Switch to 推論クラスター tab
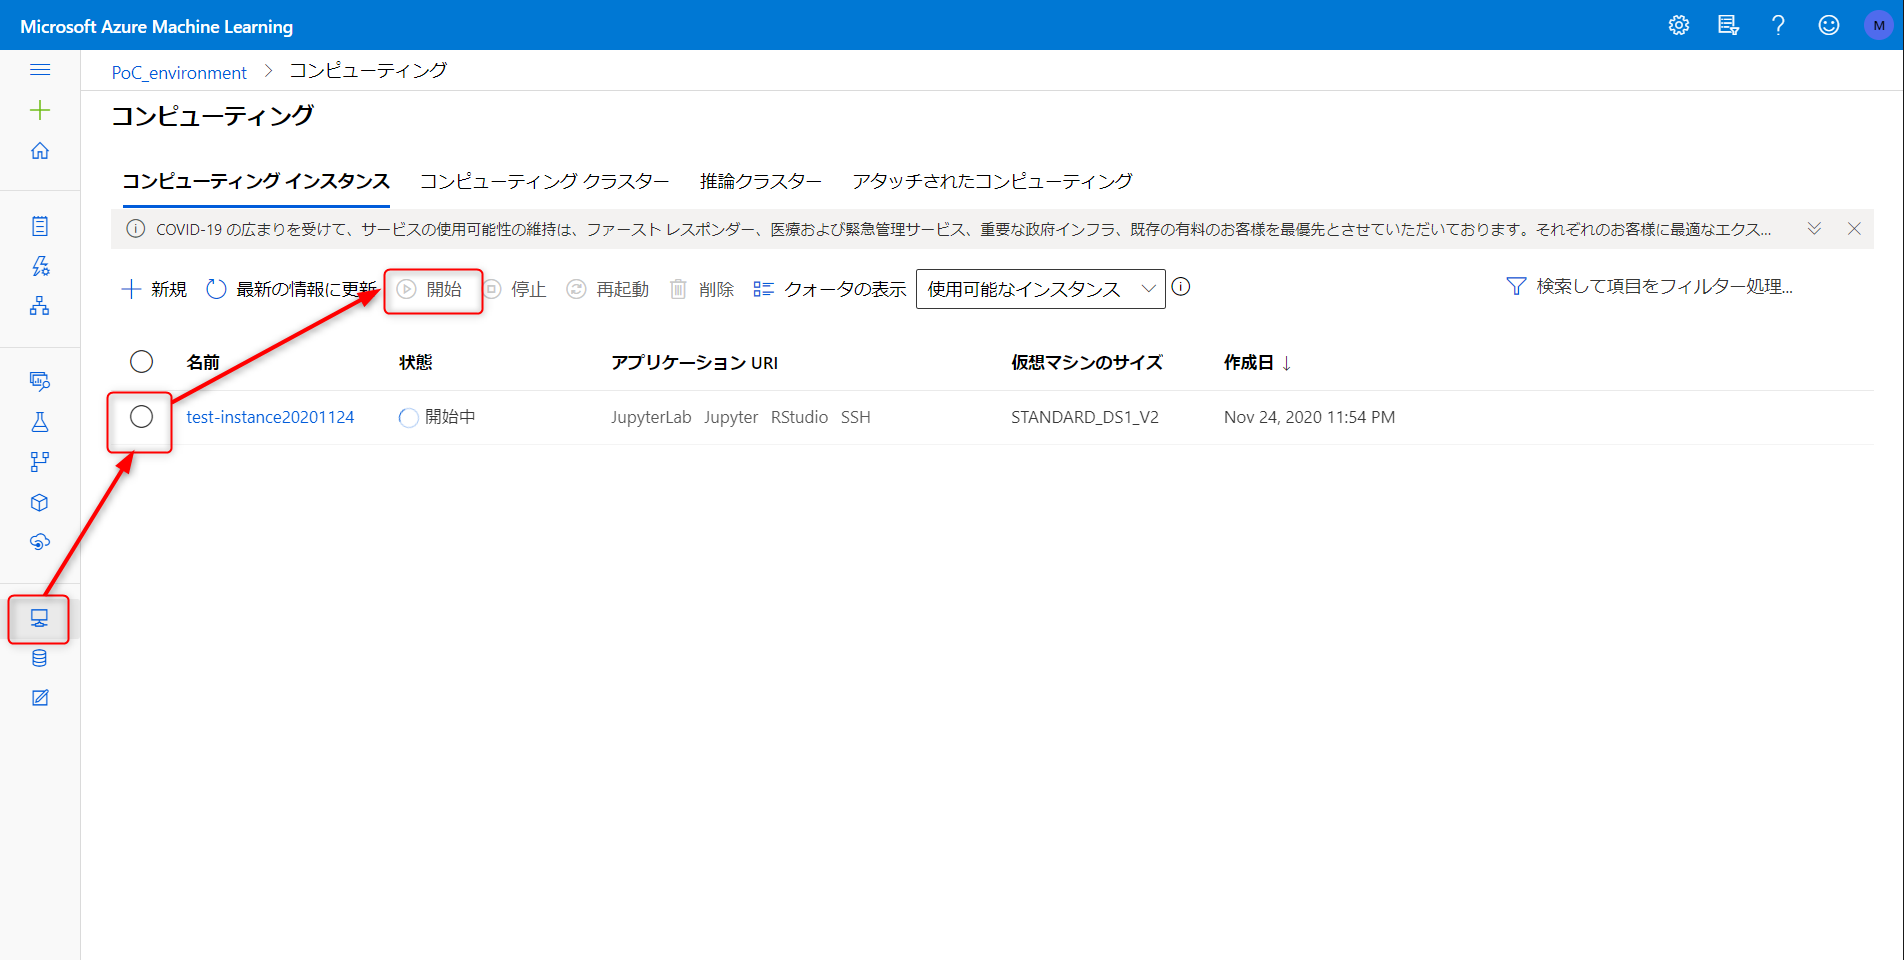This screenshot has height=960, width=1904. 760,181
